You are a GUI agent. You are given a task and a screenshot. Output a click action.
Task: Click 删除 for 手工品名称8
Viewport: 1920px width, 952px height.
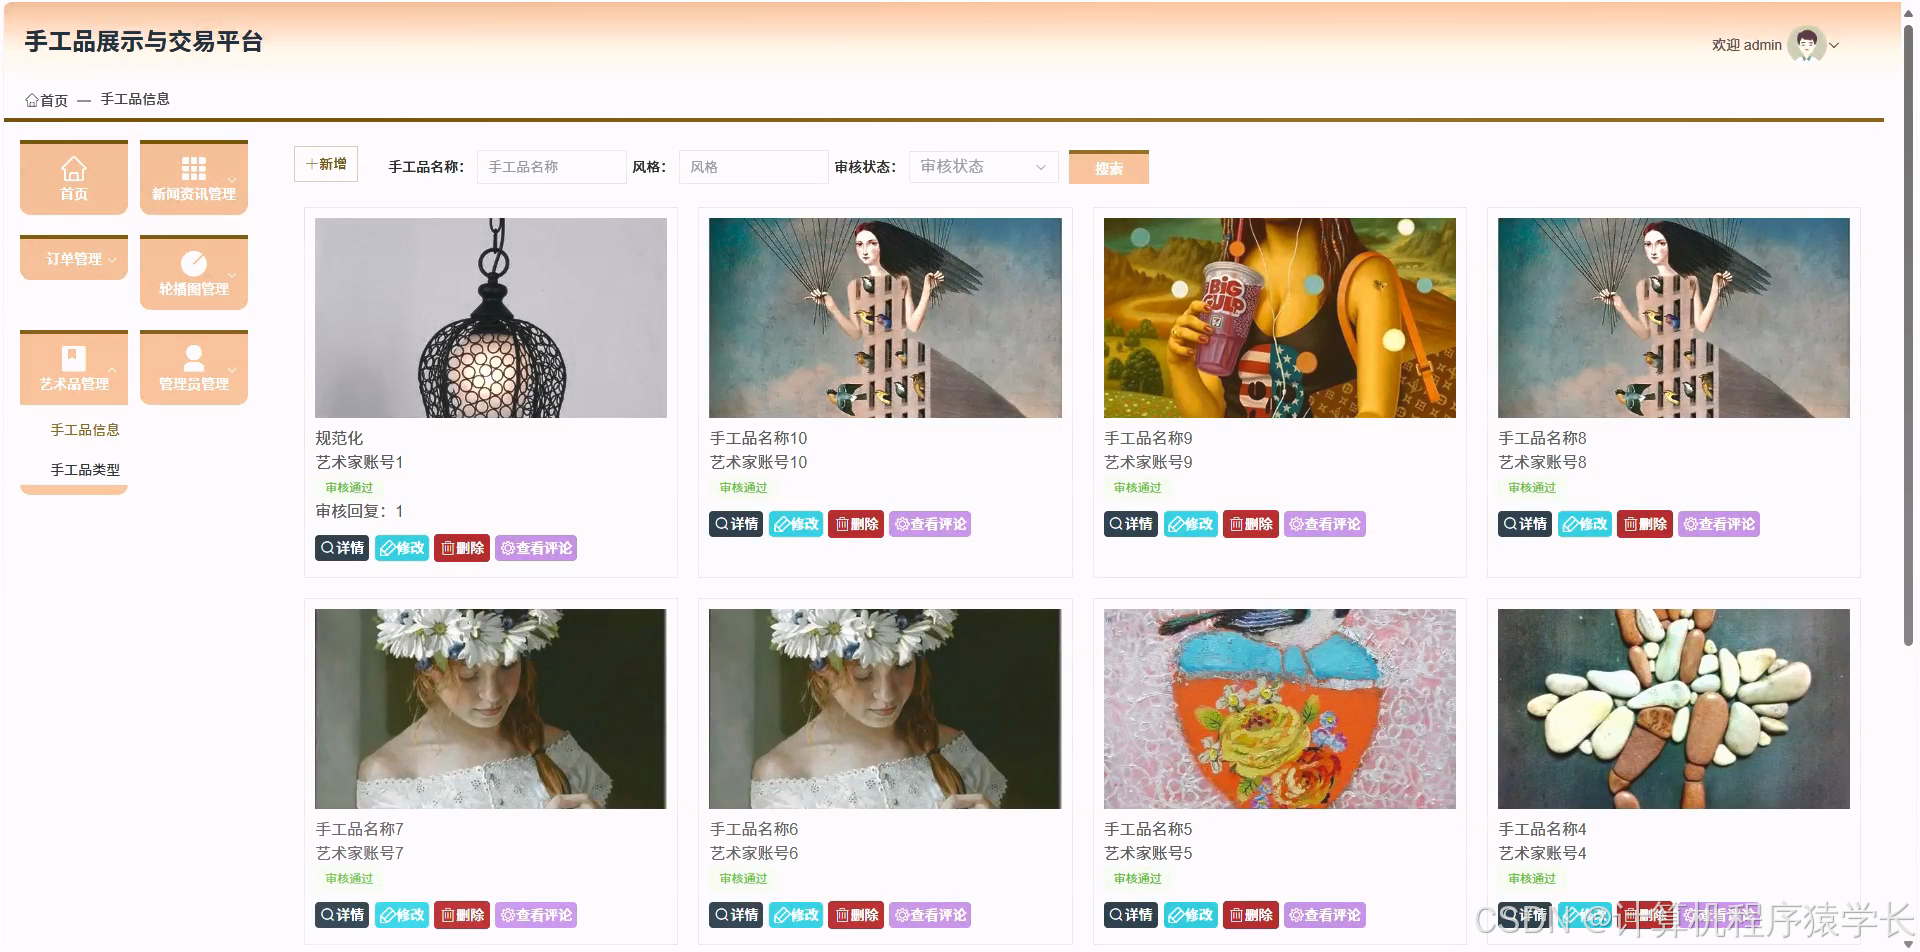1645,524
